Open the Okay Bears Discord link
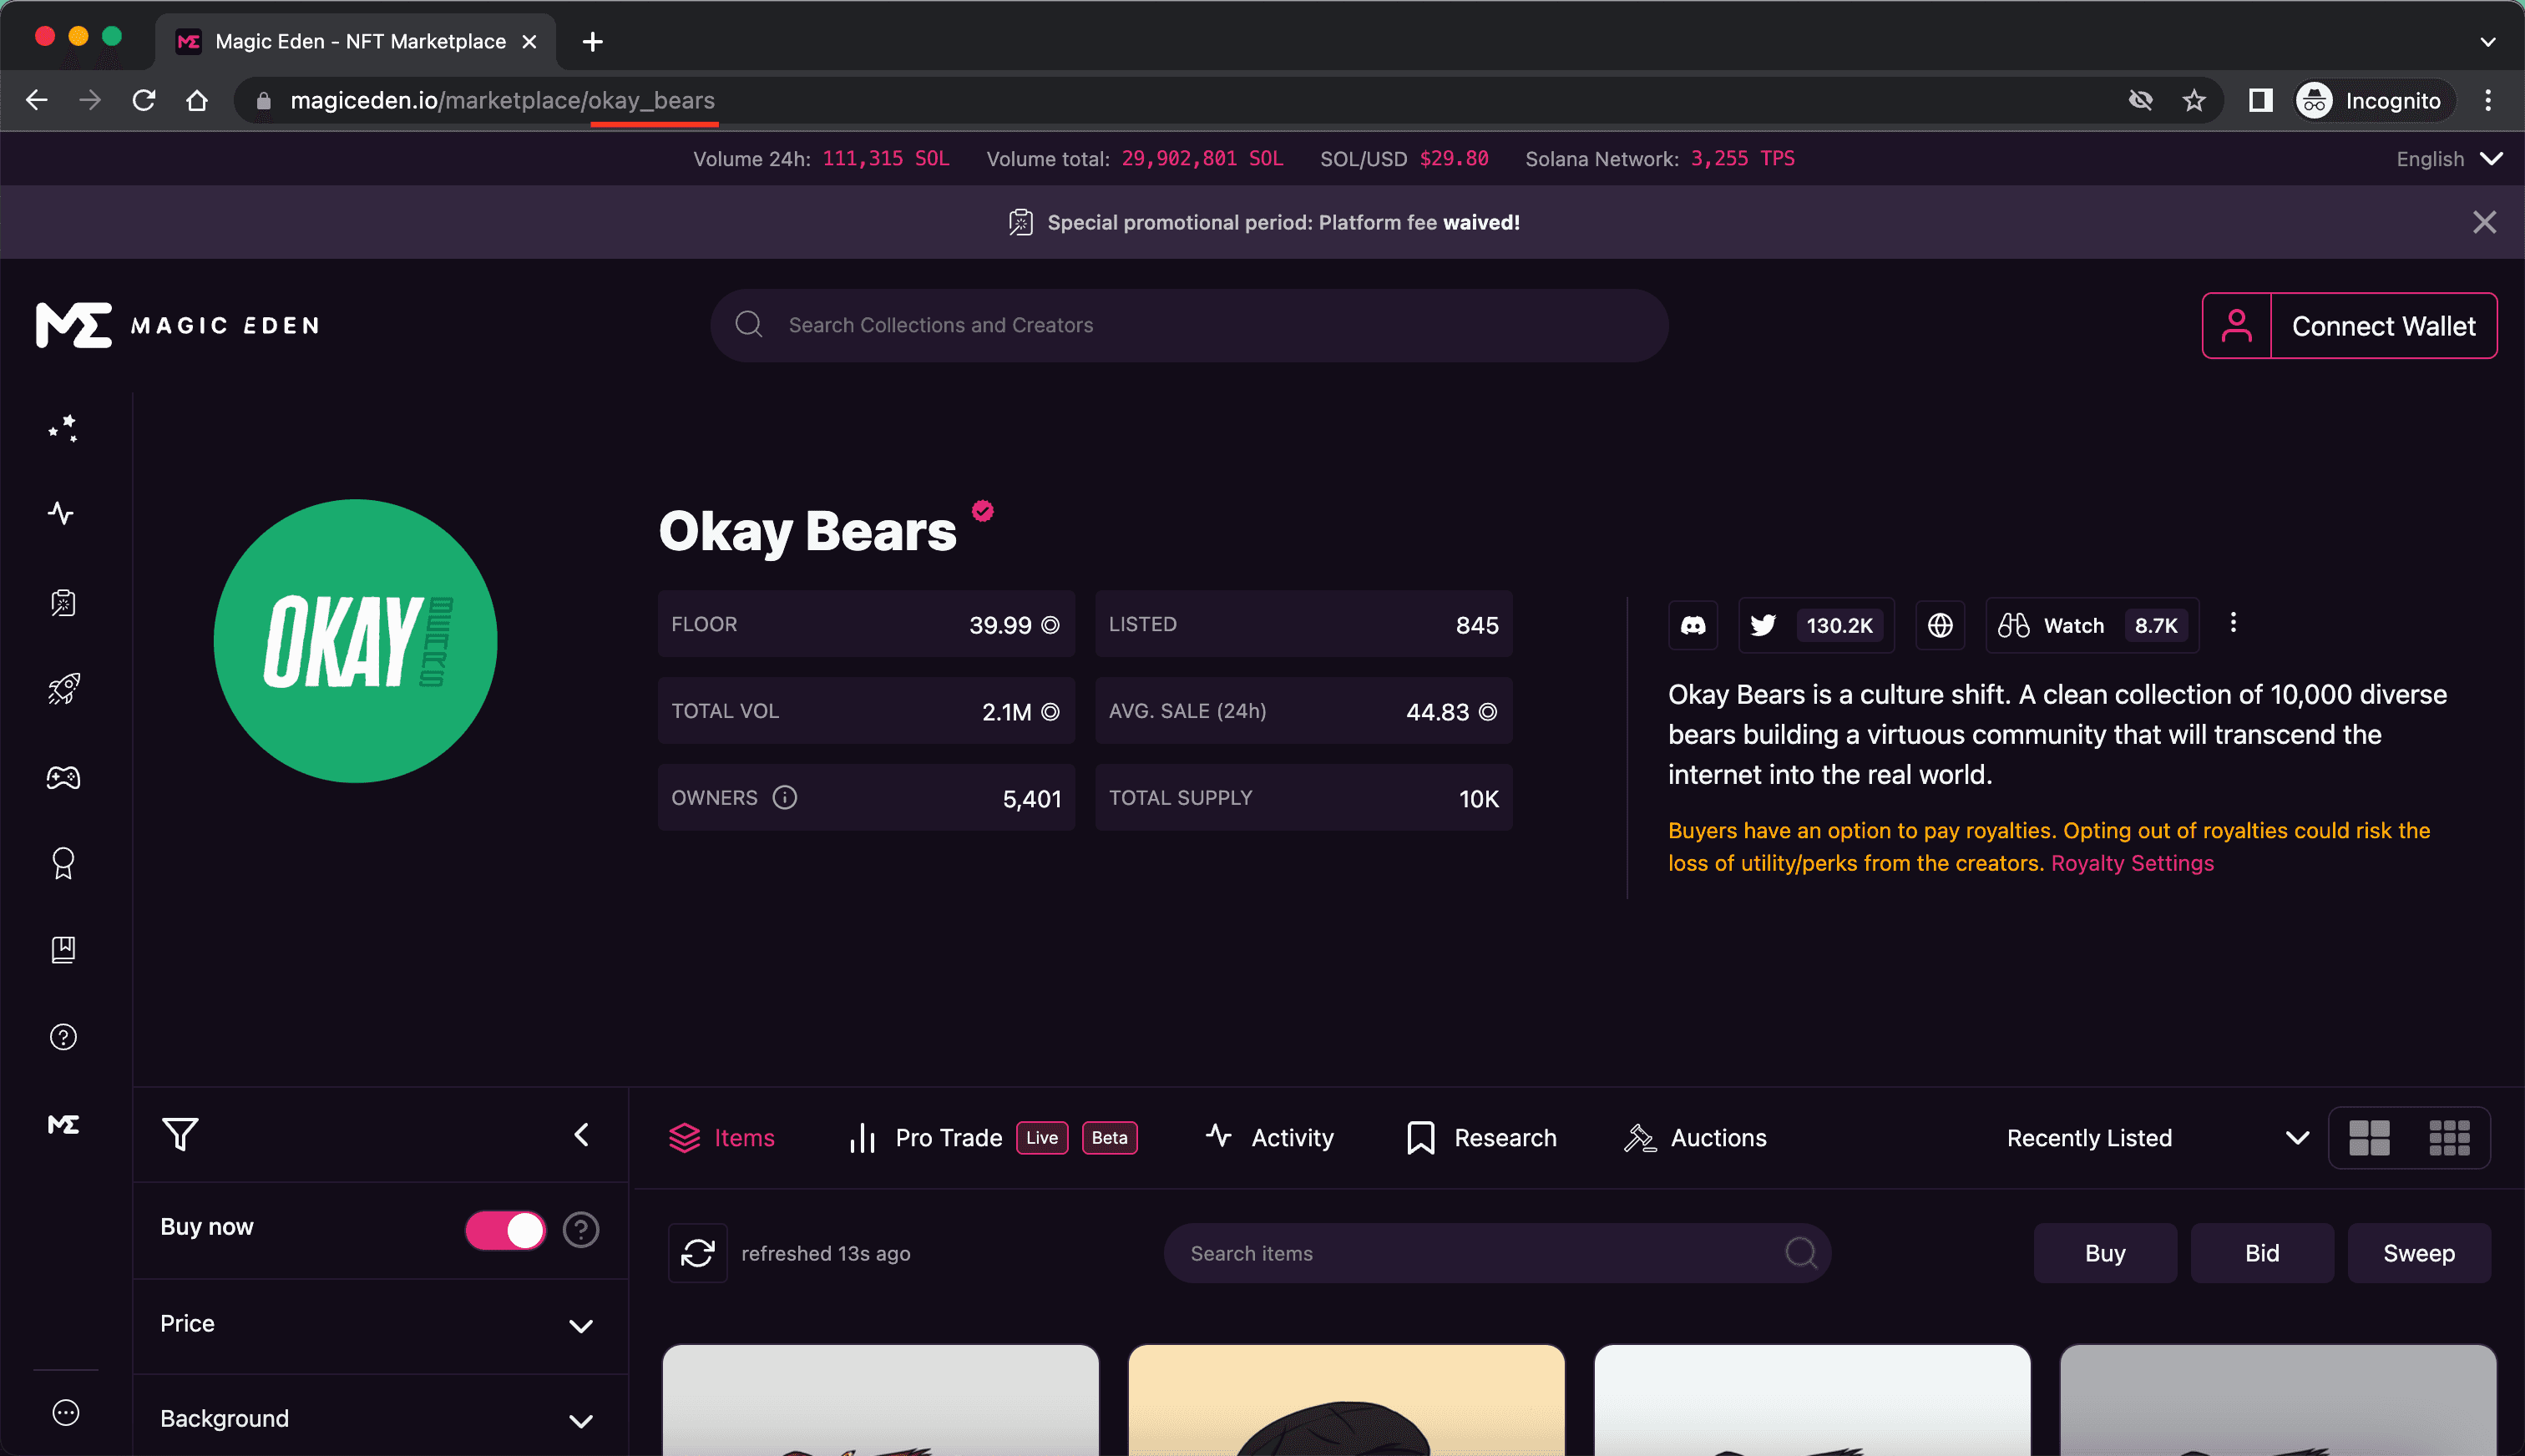Image resolution: width=2525 pixels, height=1456 pixels. click(x=1693, y=625)
